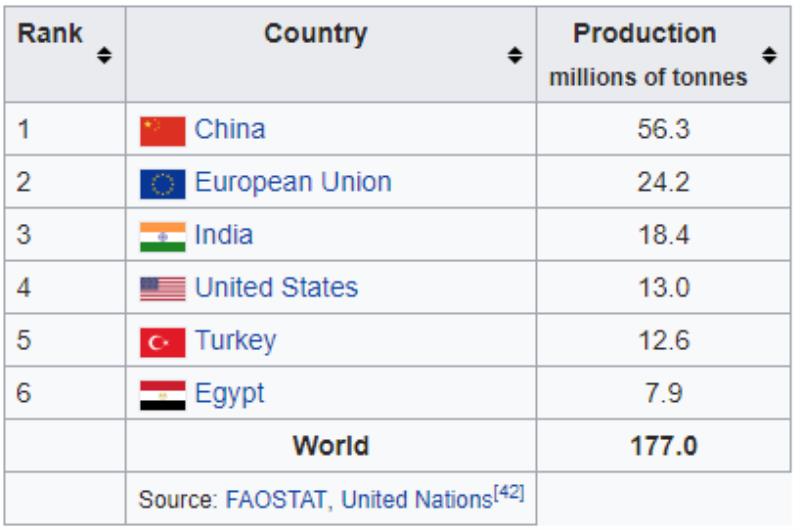This screenshot has width=800, height=530.
Task: Click the Egypt flag icon
Action: 163,395
